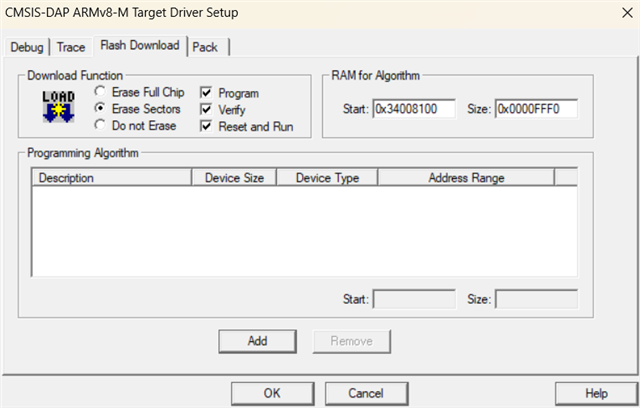Go to the Pack tab
The image size is (640, 408).
[205, 47]
